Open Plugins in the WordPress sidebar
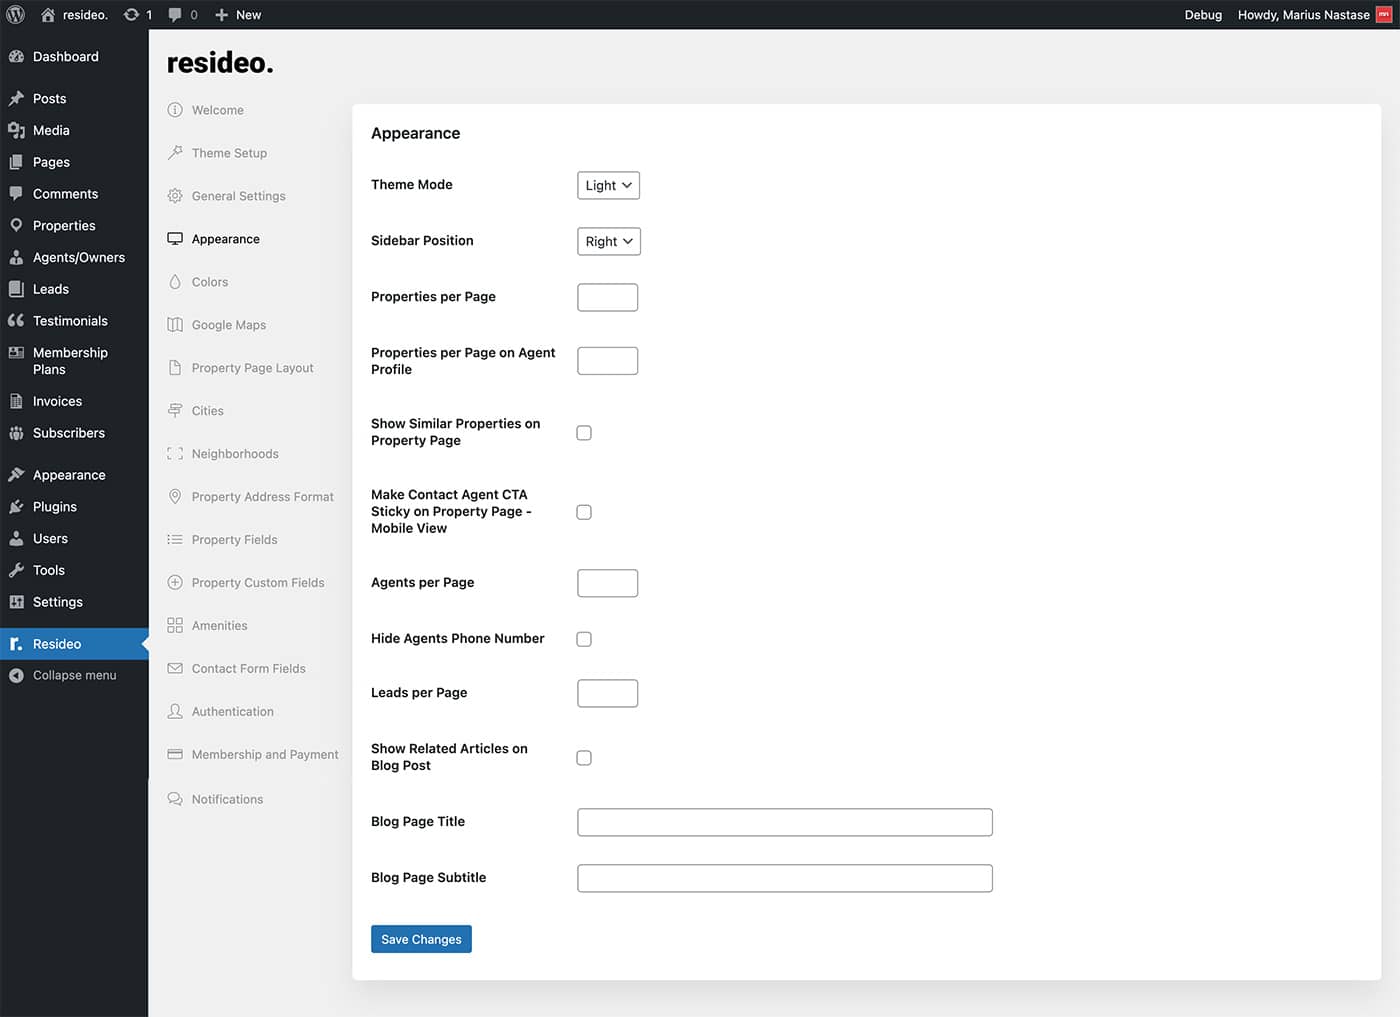1400x1017 pixels. coord(54,507)
